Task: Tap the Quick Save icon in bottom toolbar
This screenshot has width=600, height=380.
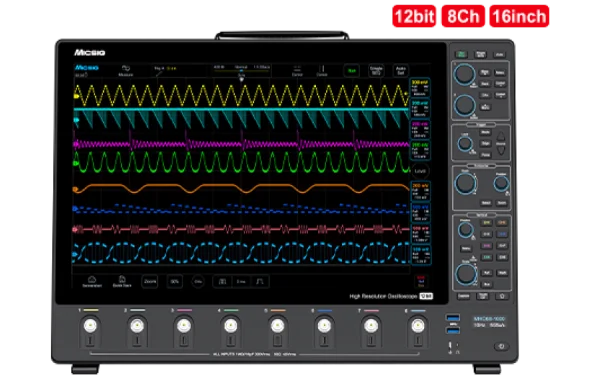Action: coord(122,281)
